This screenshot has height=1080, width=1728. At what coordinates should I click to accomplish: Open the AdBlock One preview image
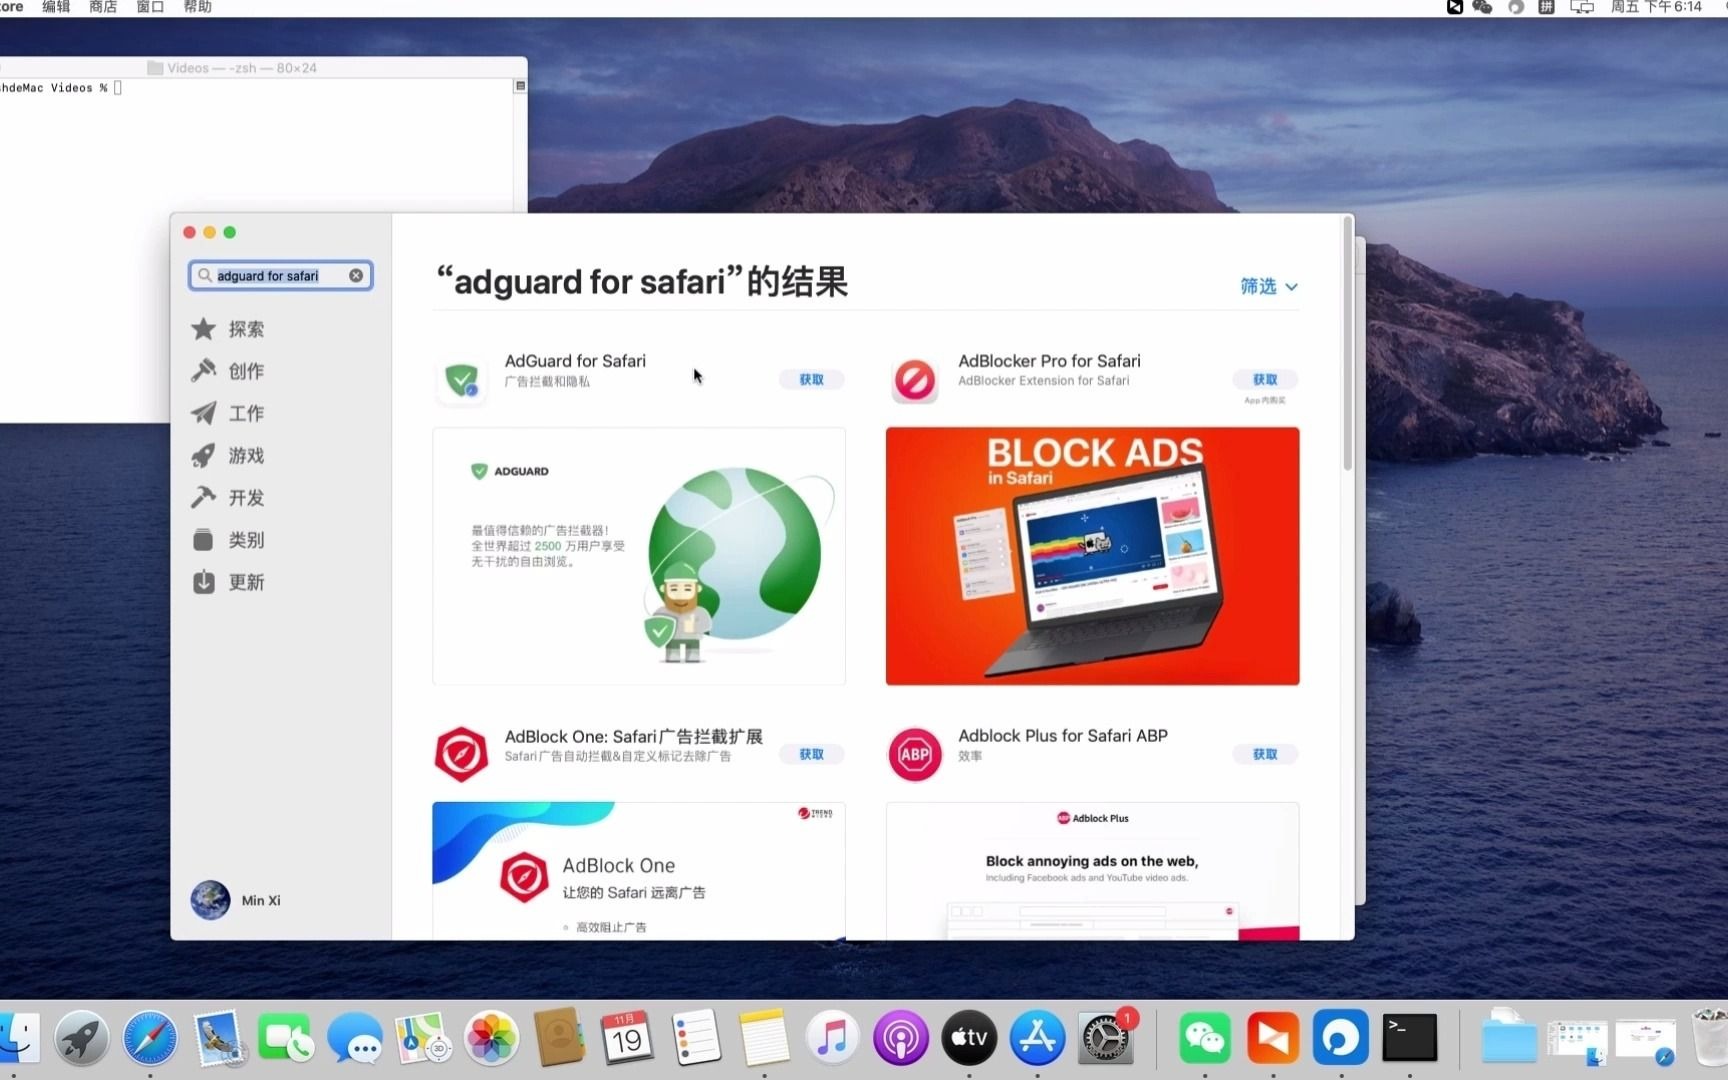639,870
